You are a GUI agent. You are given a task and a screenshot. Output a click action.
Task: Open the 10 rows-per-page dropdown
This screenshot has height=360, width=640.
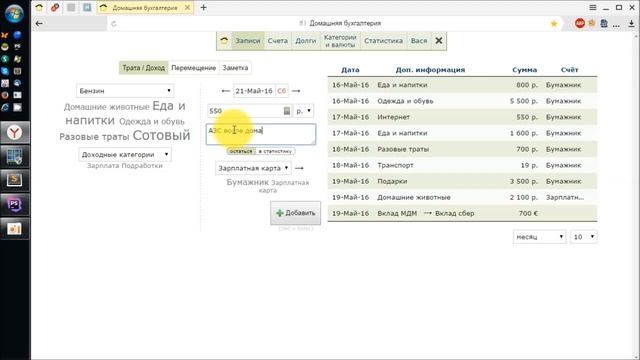(x=584, y=237)
